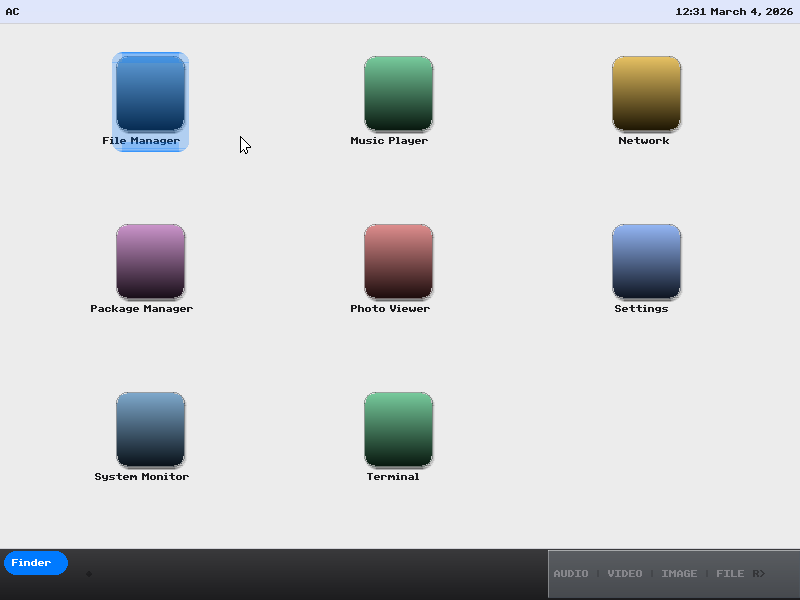Viewport: 800px width, 600px height.
Task: Click the small diamond marker on the taskbar
Action: (89, 573)
